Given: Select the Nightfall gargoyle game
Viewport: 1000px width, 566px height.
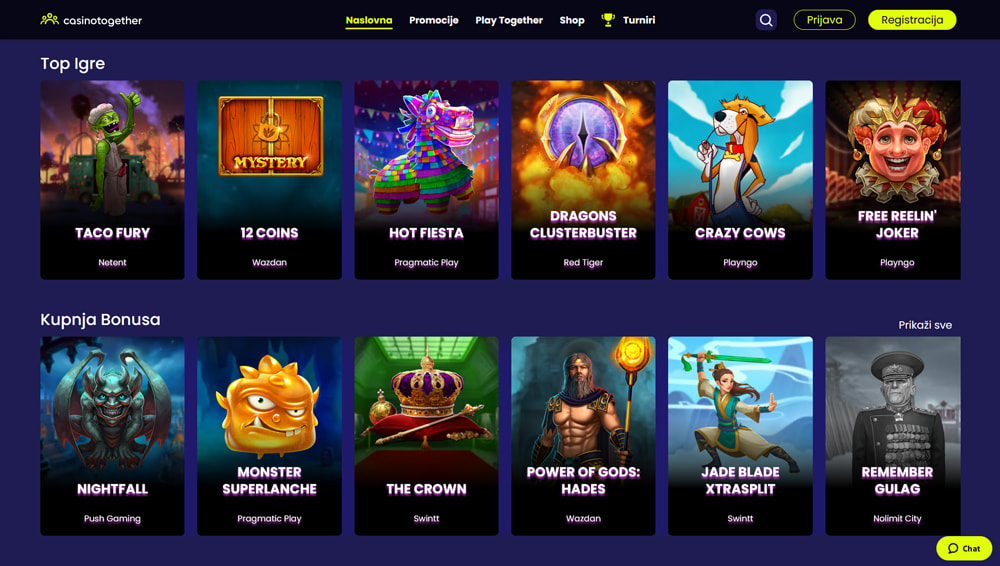Looking at the screenshot, I should [x=112, y=436].
